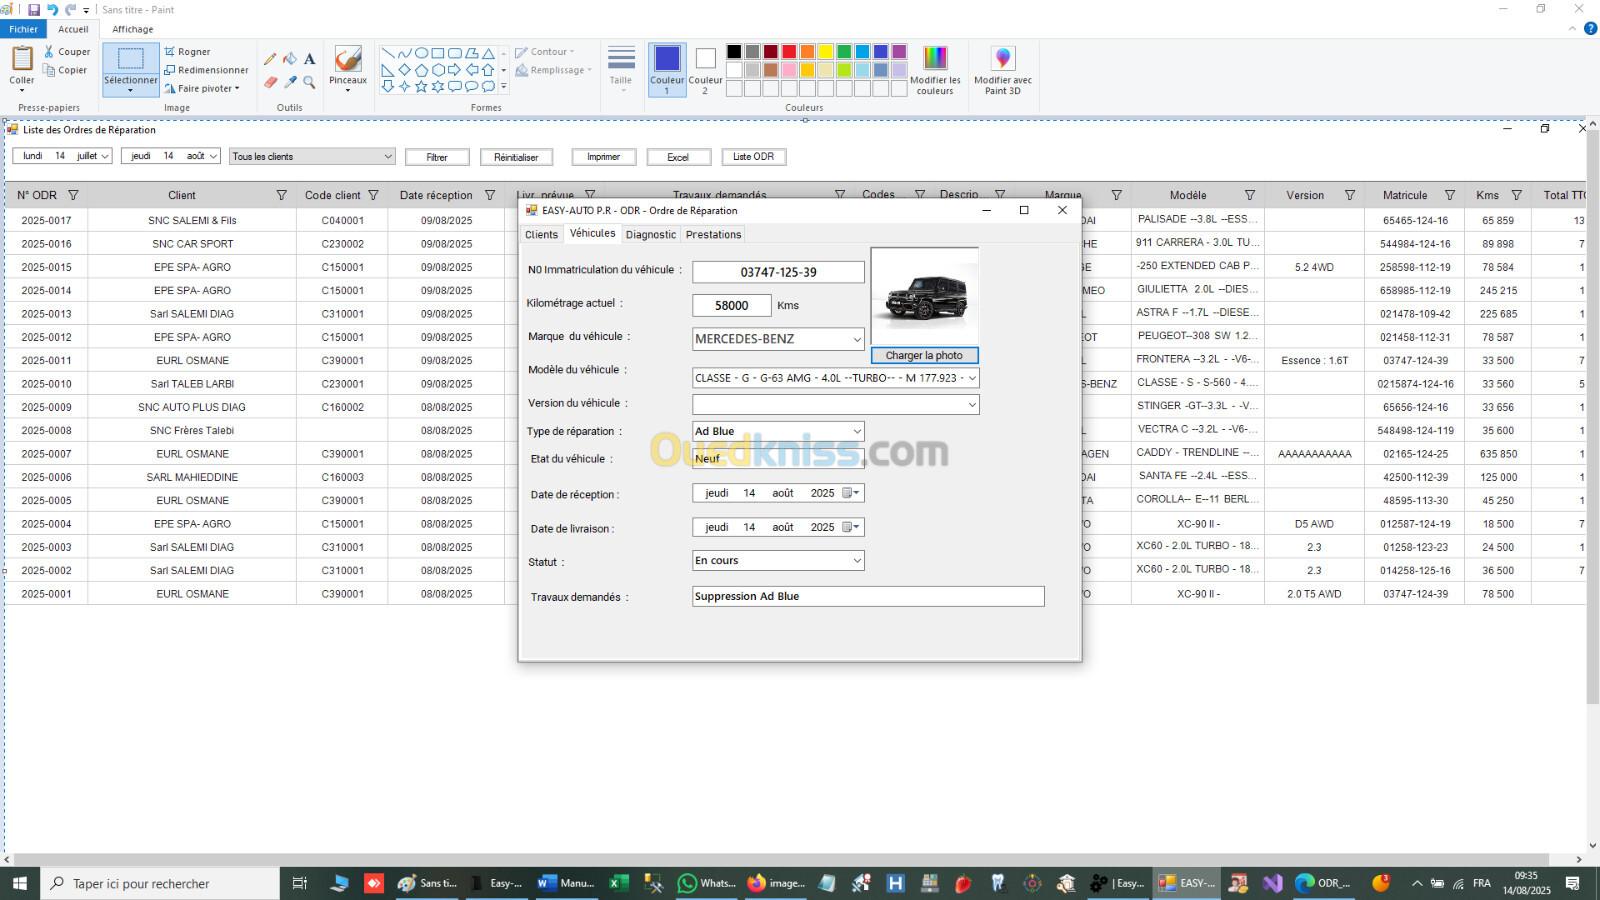Select the Eraser tool
This screenshot has width=1600, height=900.
(x=270, y=82)
